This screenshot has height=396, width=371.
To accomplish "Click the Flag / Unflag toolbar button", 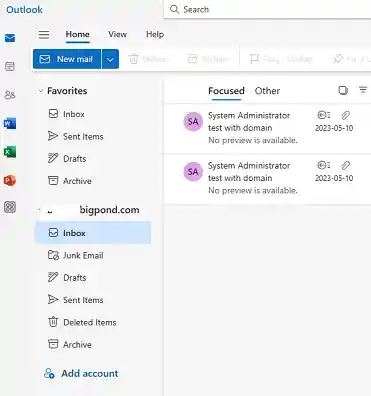I will pyautogui.click(x=281, y=59).
